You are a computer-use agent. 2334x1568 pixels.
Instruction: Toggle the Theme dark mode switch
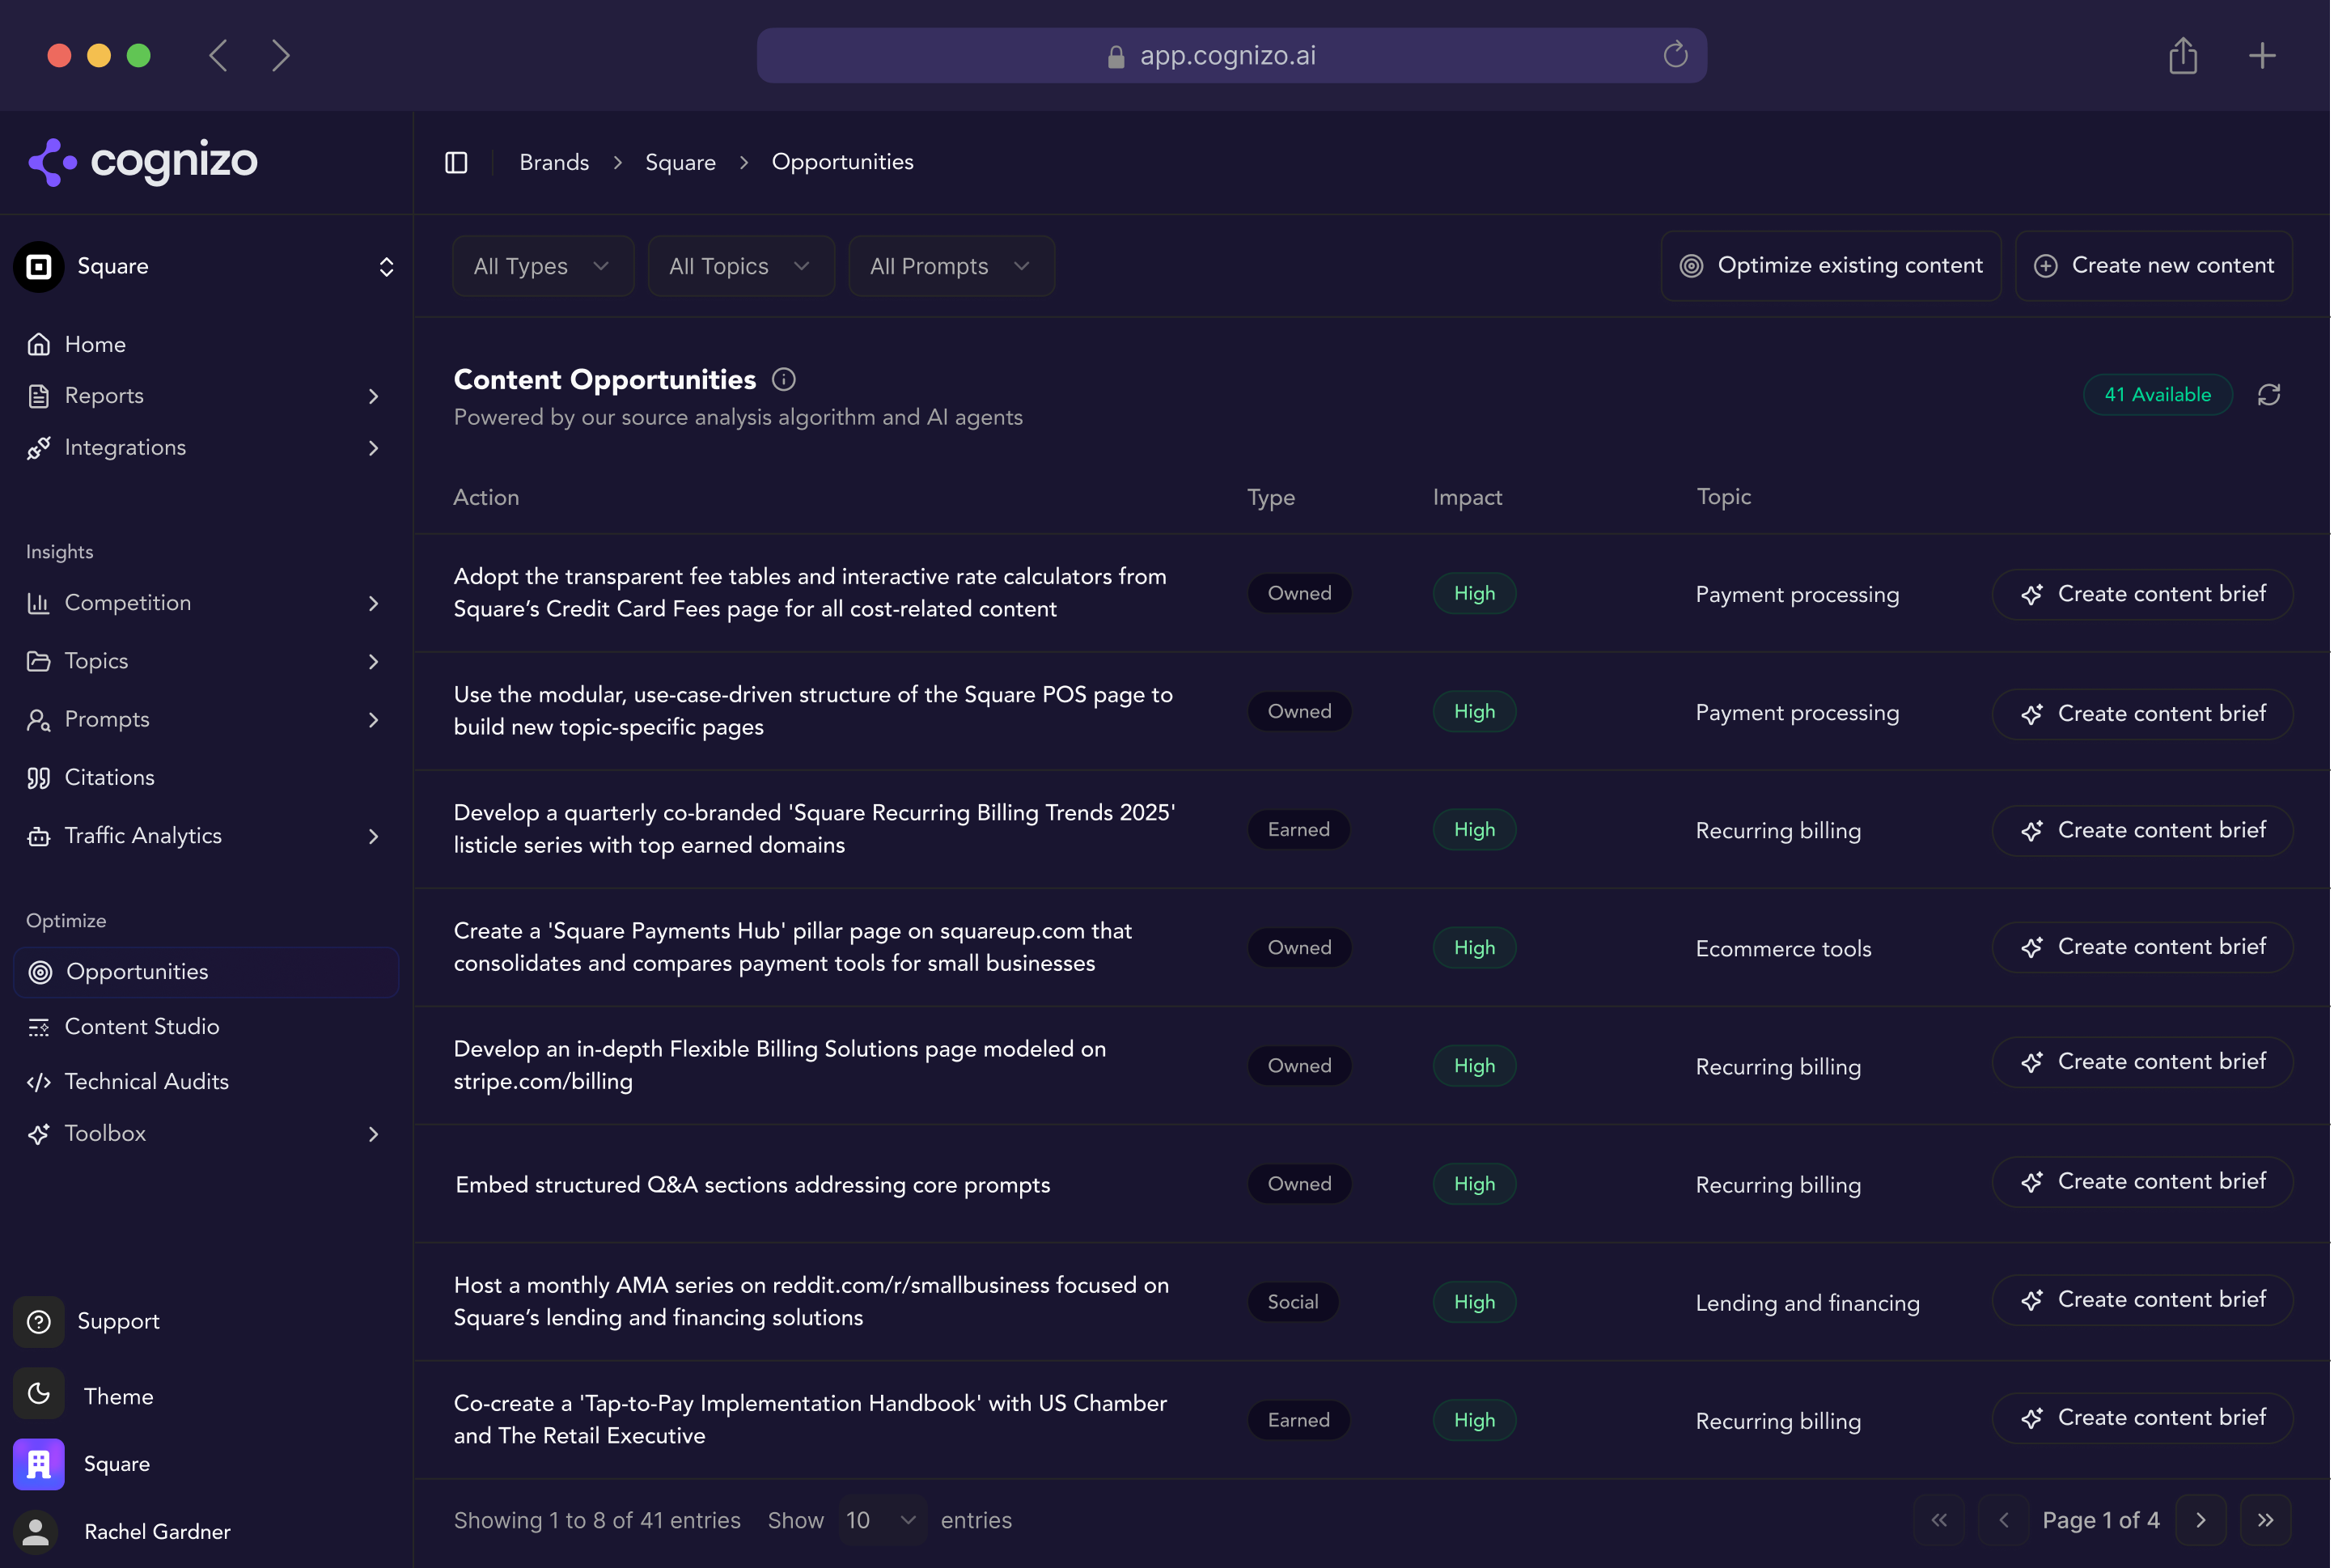39,1395
